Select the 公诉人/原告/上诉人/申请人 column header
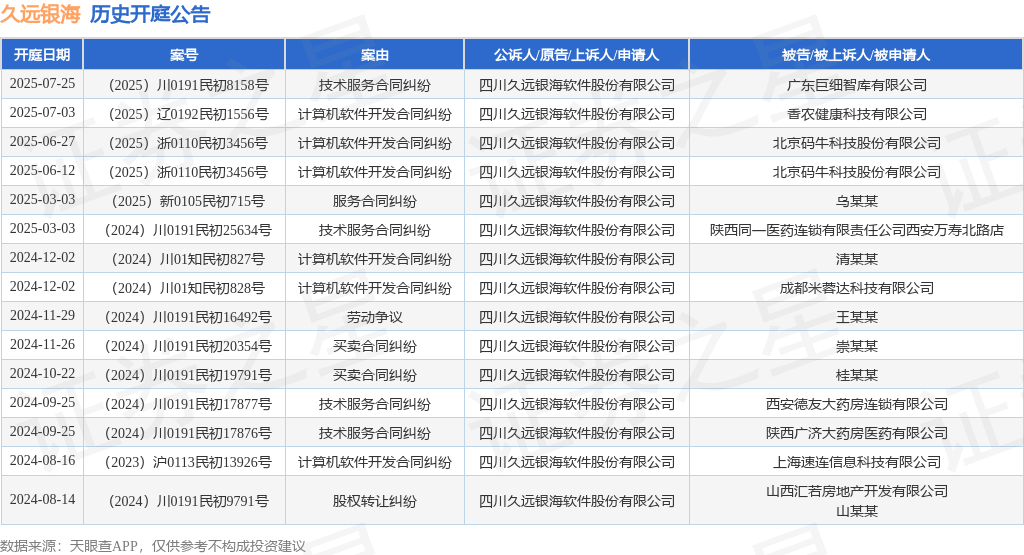 pos(576,55)
